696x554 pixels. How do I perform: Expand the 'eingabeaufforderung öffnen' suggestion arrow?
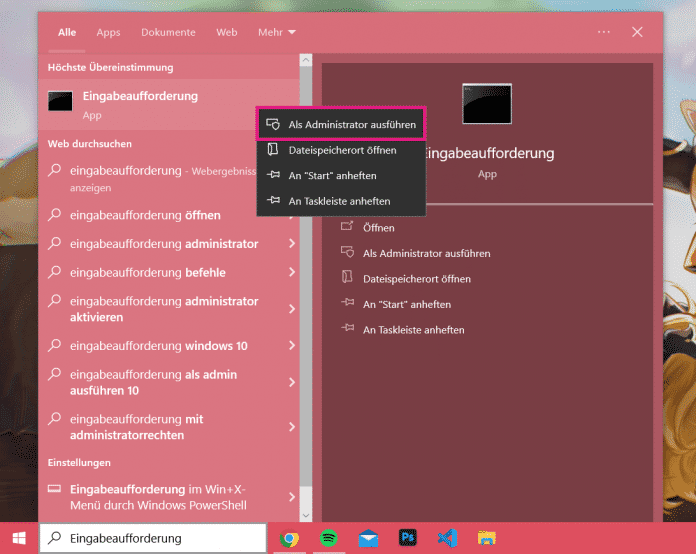(292, 215)
